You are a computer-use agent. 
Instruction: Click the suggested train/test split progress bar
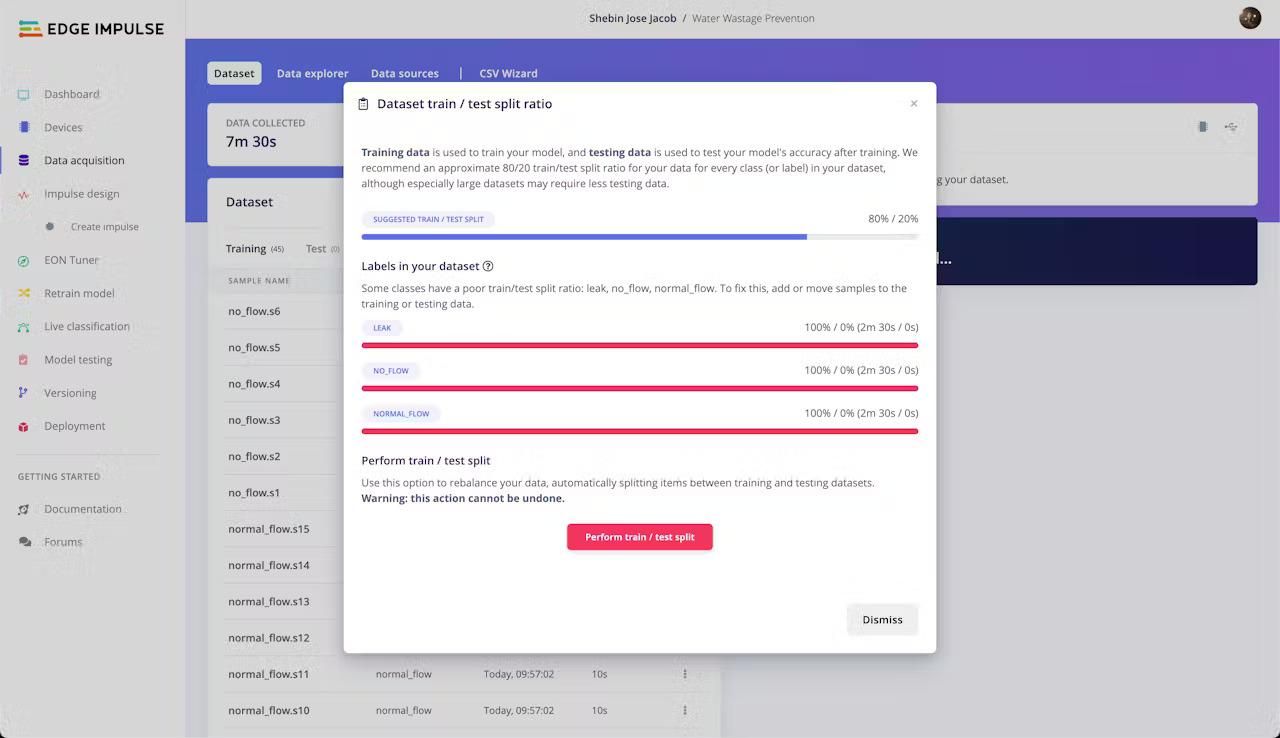[x=640, y=237]
